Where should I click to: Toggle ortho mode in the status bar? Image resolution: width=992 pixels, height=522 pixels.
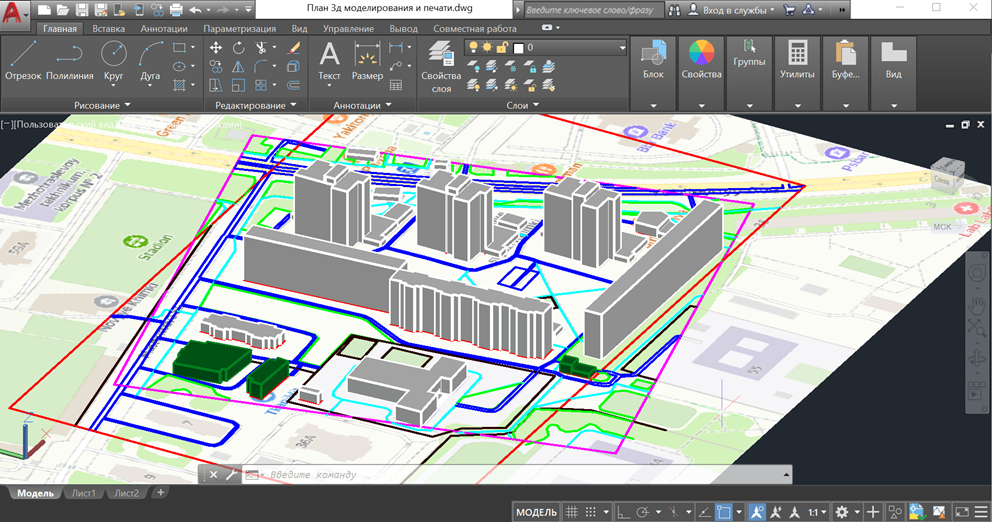coord(622,512)
